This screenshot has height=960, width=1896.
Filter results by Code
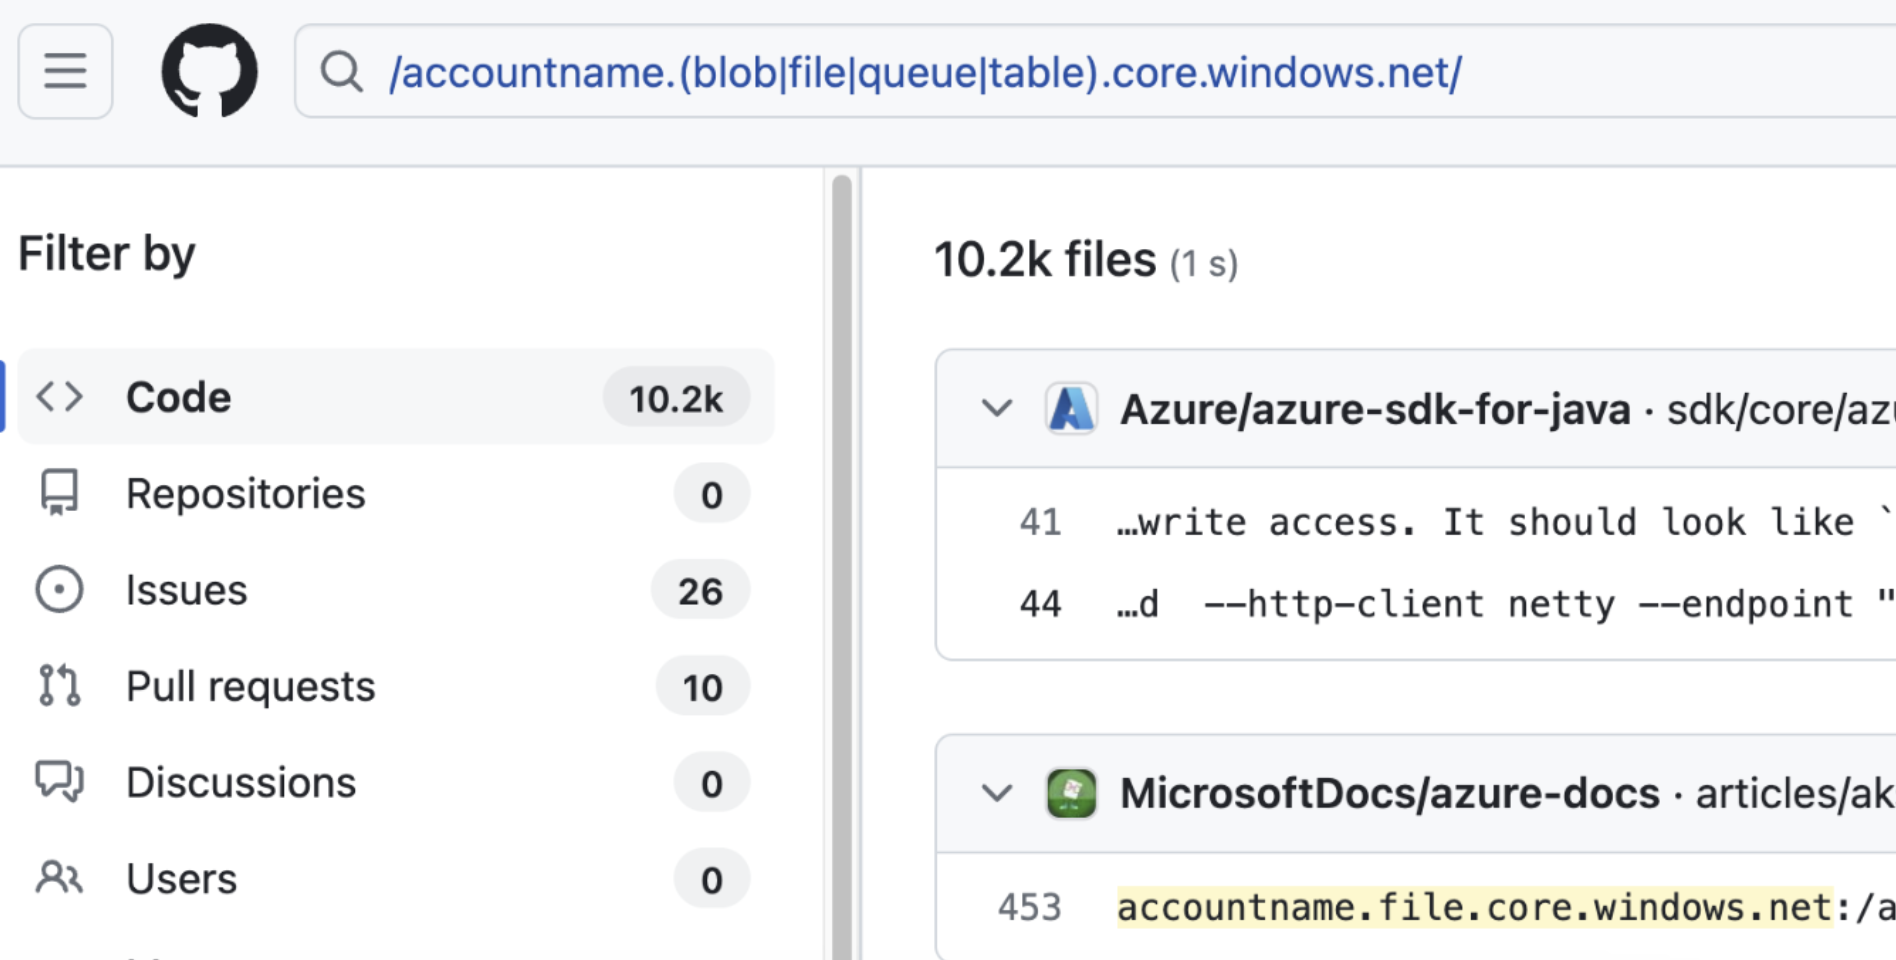178,397
